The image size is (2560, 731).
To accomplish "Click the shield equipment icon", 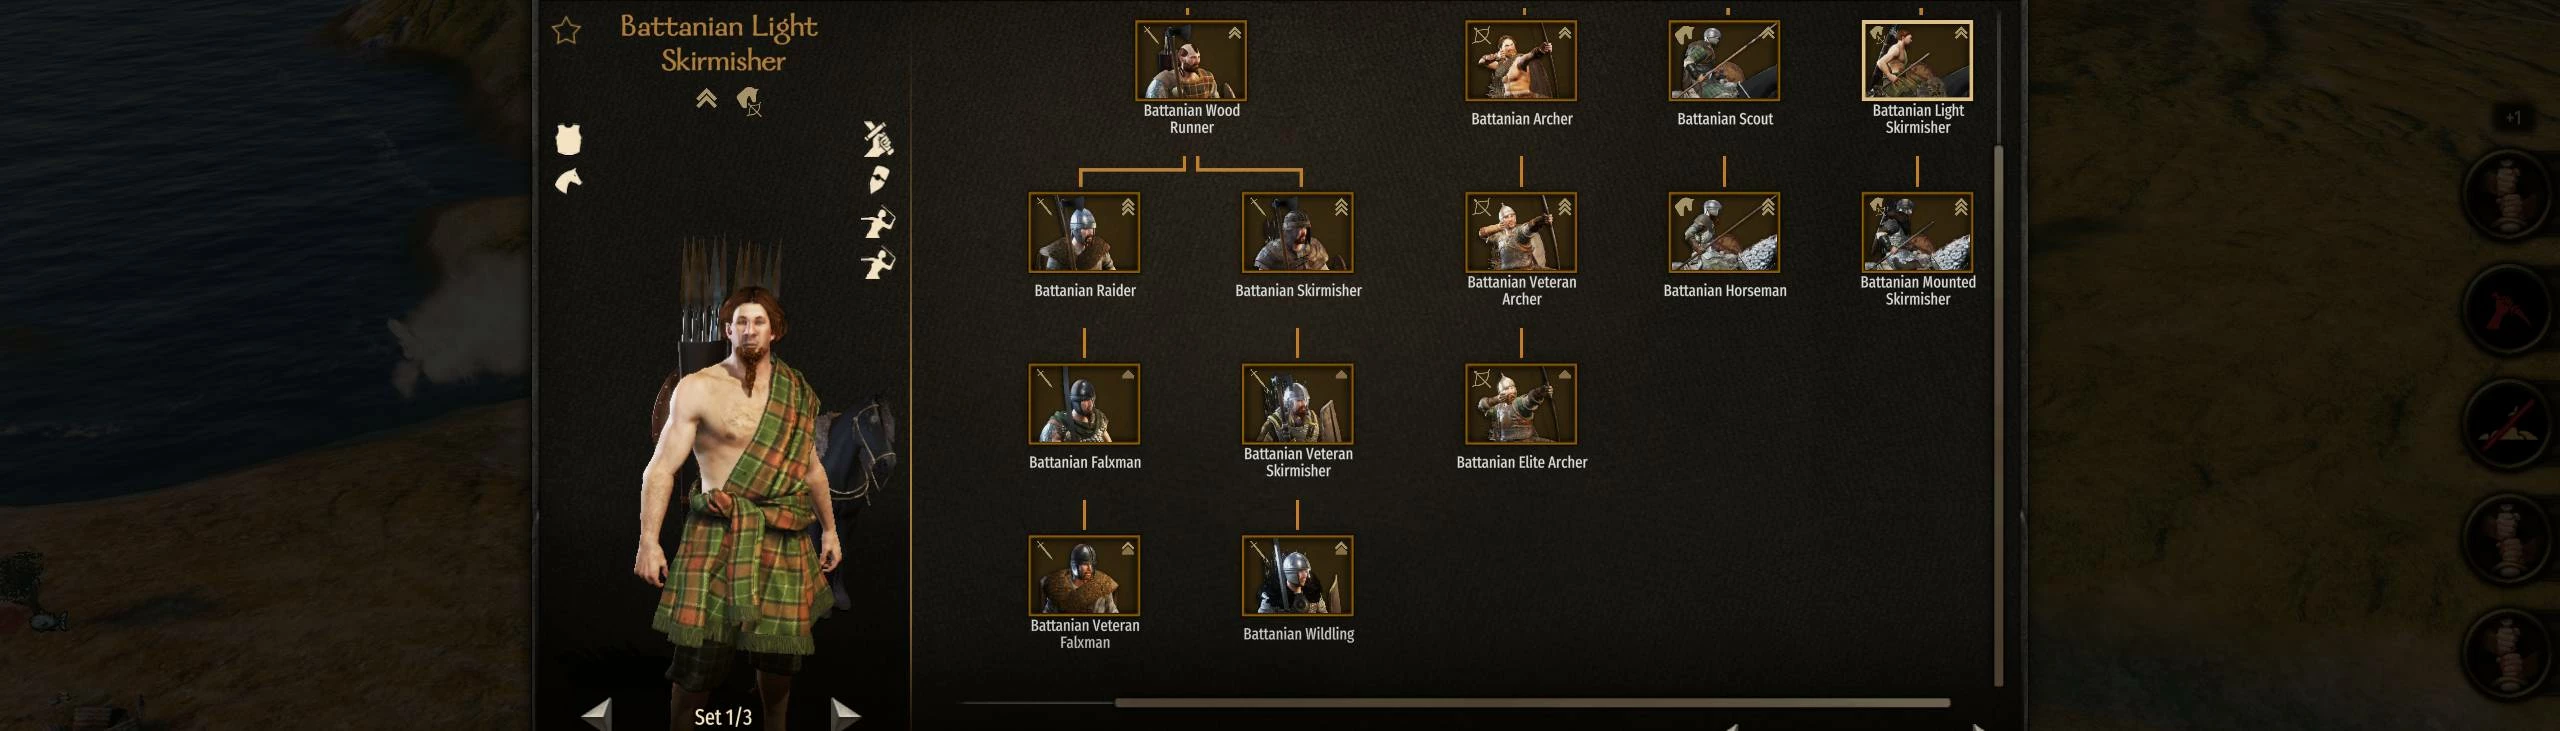I will pos(878,181).
